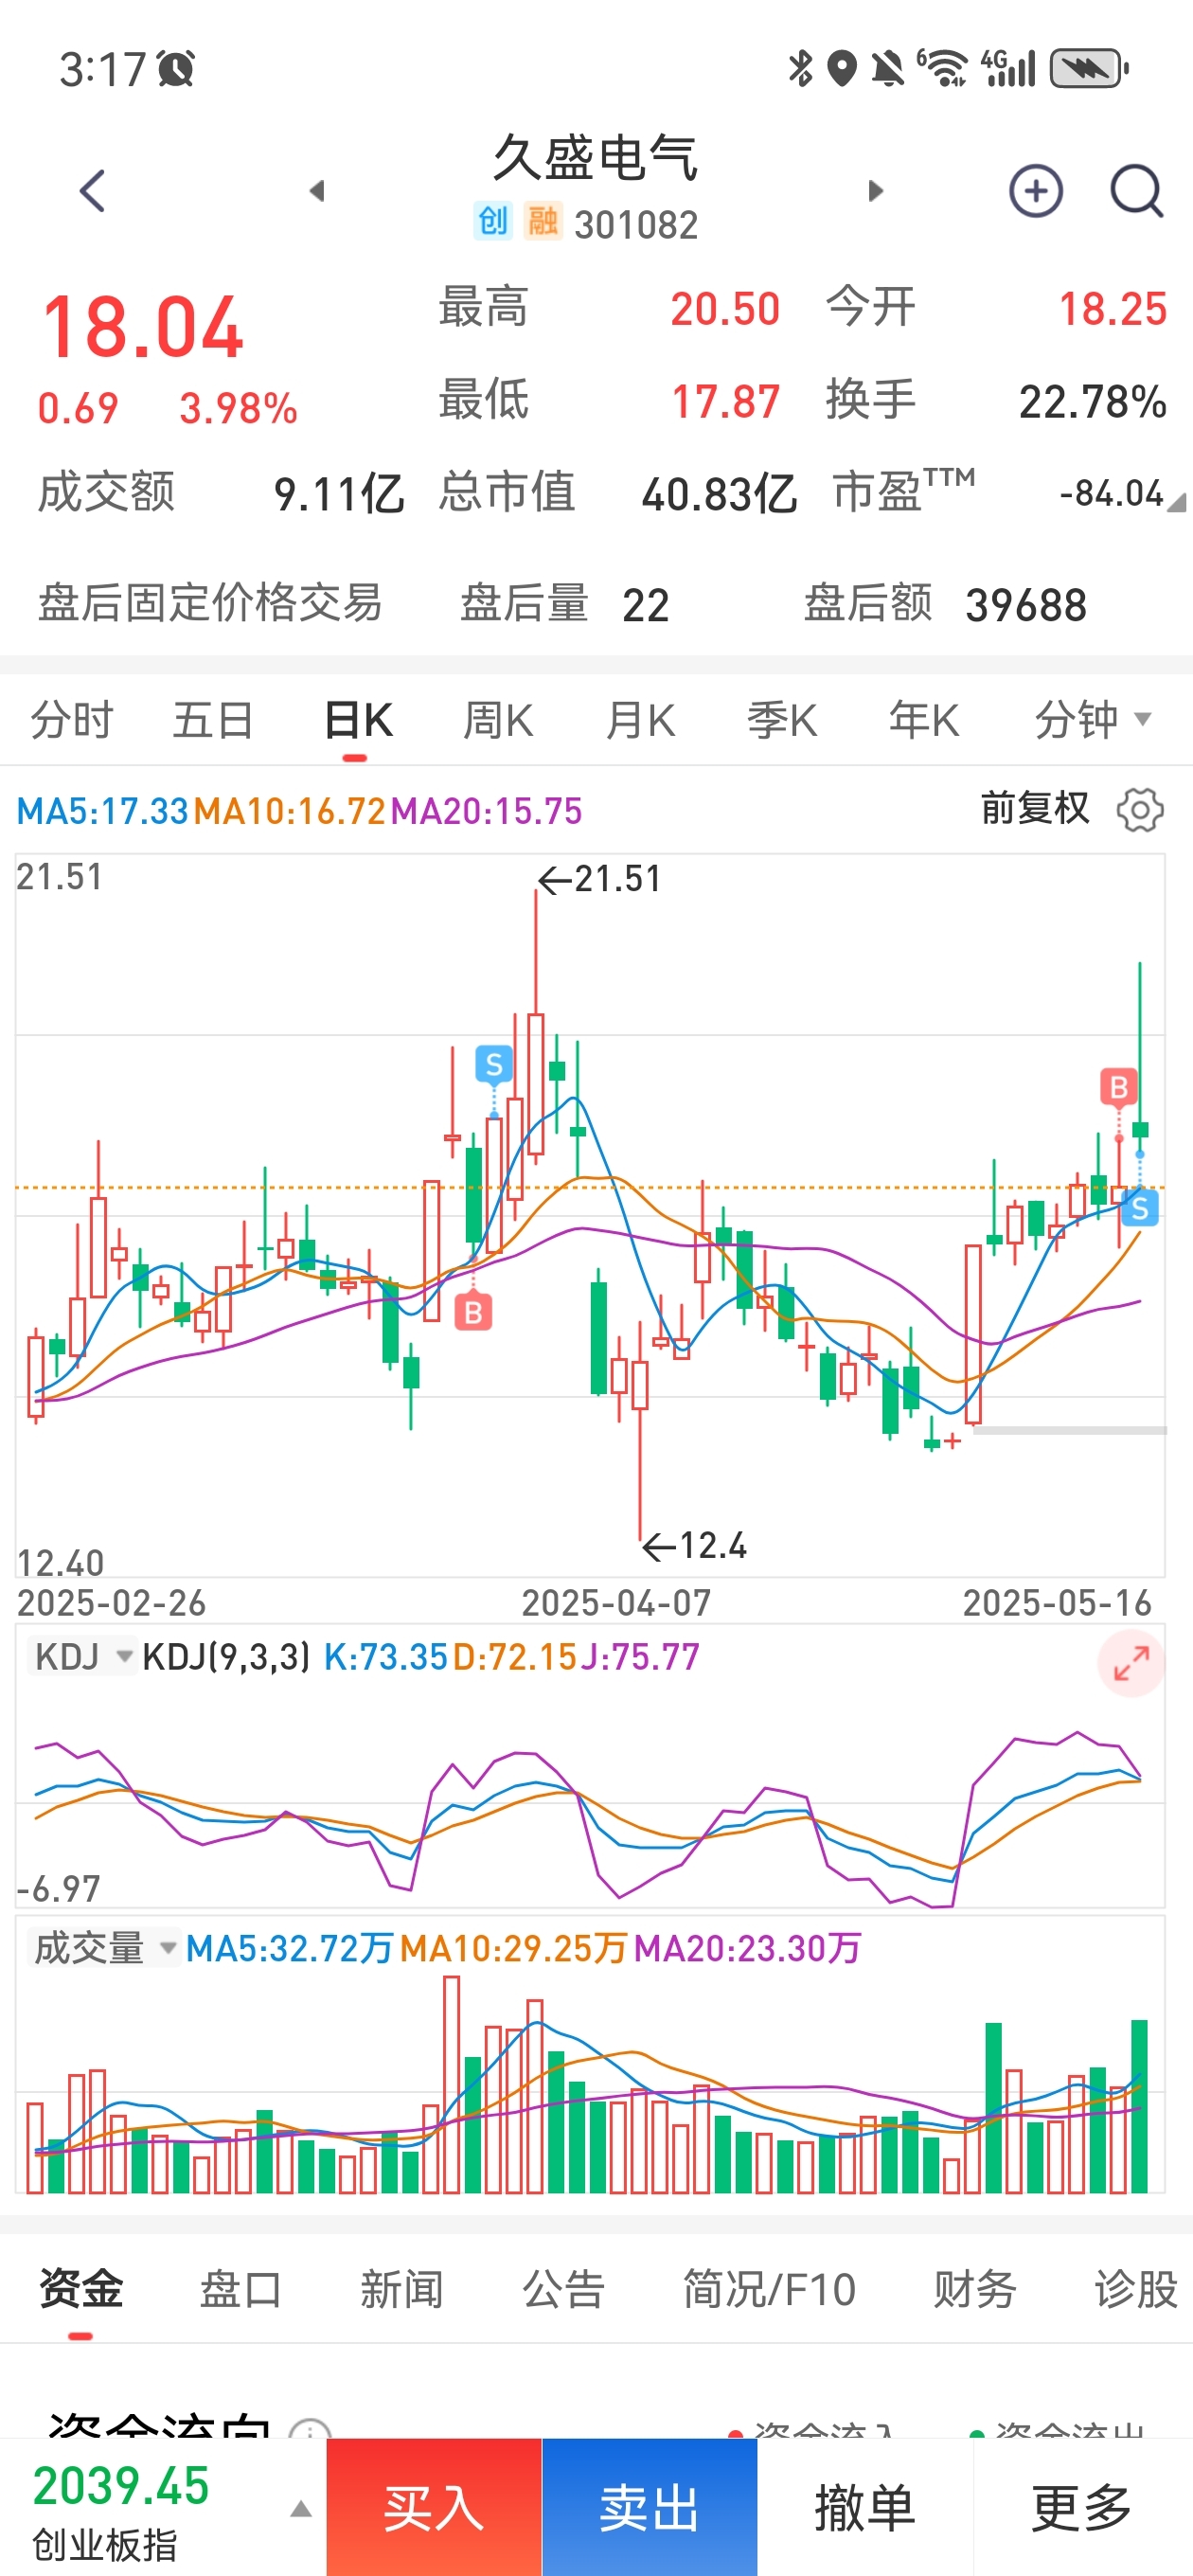This screenshot has width=1193, height=2576.
Task: Tap the MA5:17.33 legend value
Action: pyautogui.click(x=102, y=811)
